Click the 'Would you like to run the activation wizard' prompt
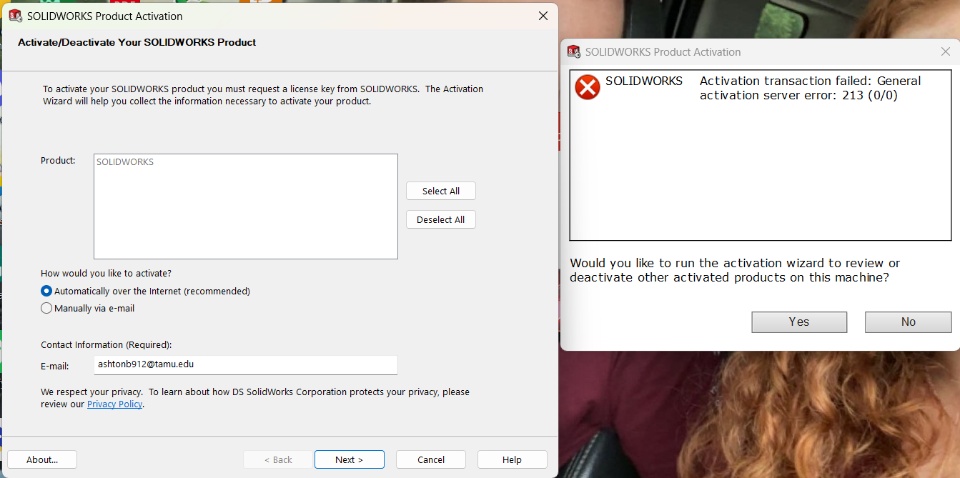 pos(735,271)
